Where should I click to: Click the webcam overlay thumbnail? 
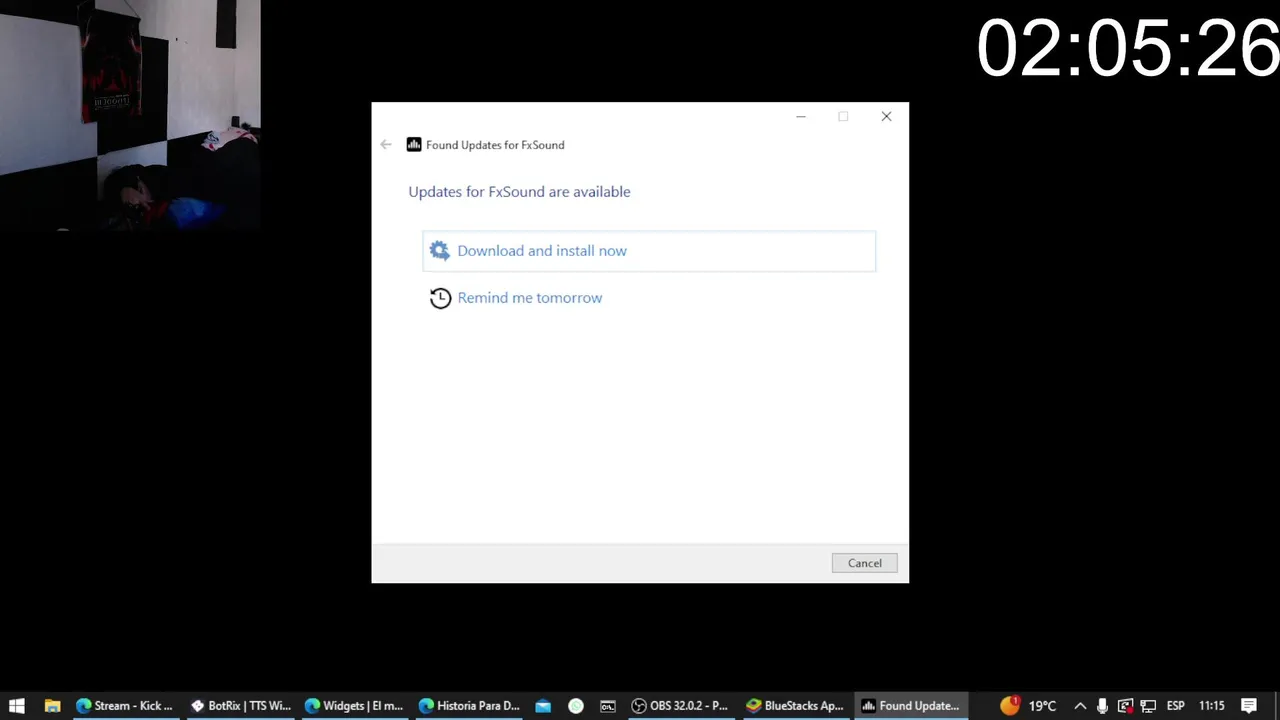click(130, 115)
